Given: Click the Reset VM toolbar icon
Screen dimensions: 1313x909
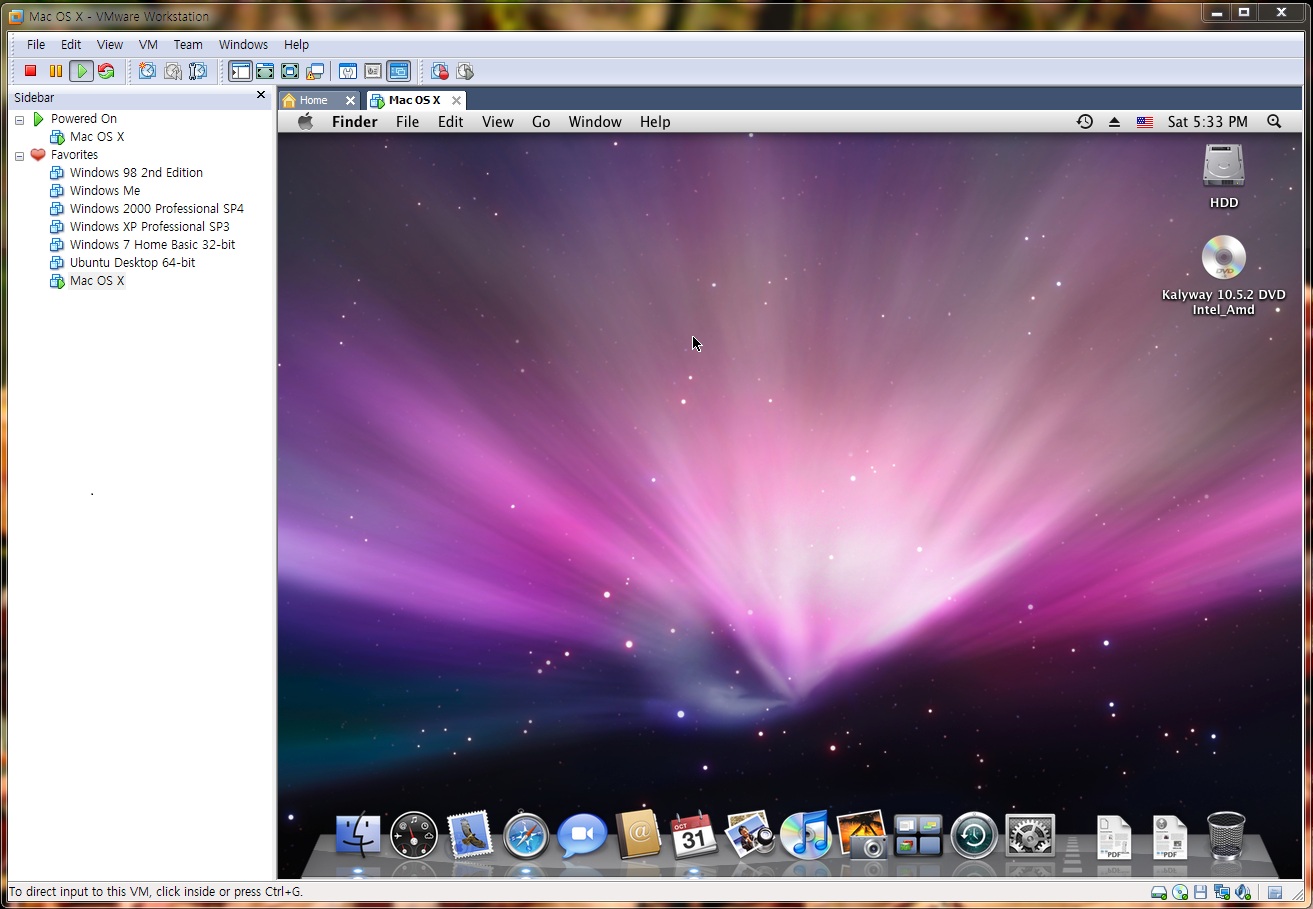Looking at the screenshot, I should (106, 71).
